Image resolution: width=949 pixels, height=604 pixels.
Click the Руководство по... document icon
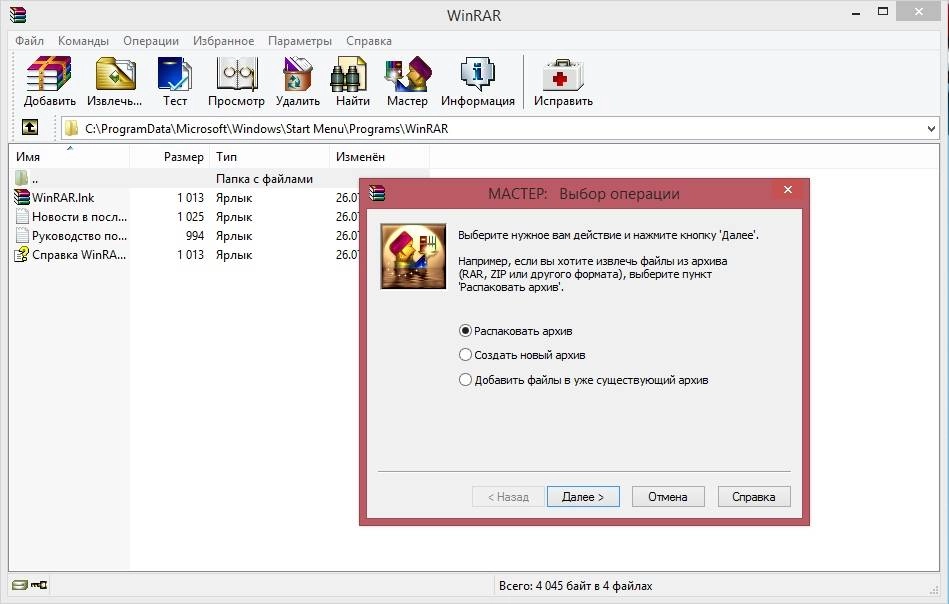click(x=22, y=235)
